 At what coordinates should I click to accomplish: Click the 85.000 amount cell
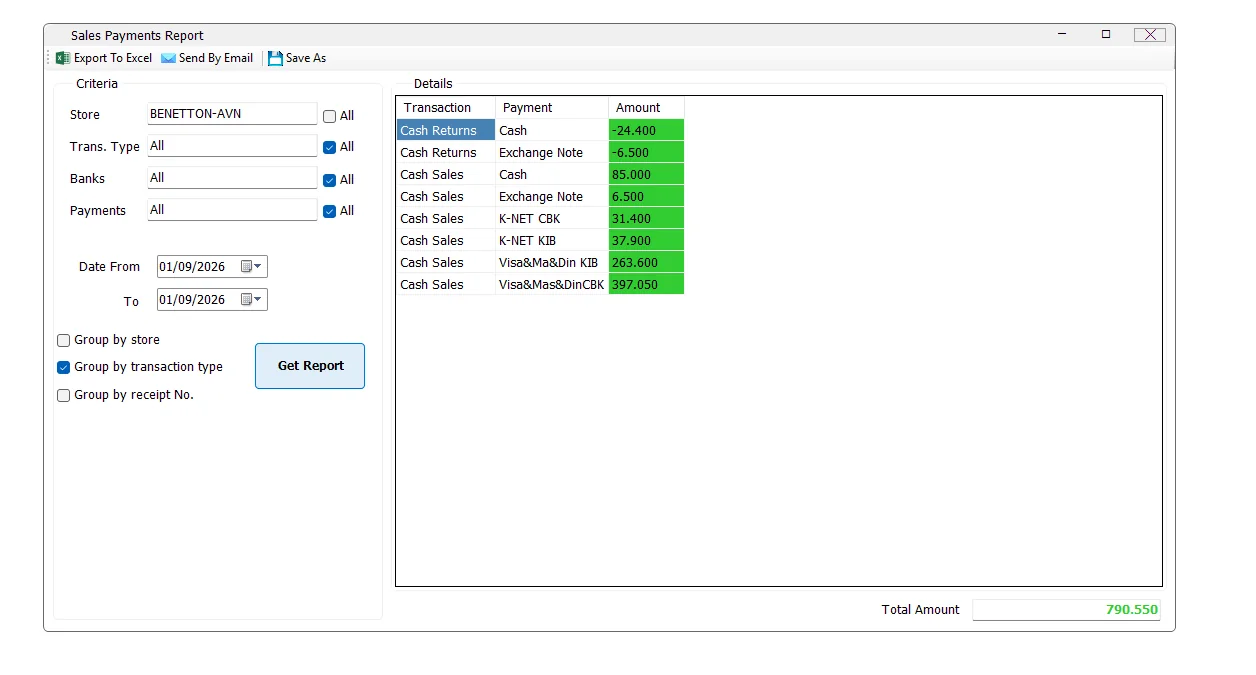646,175
